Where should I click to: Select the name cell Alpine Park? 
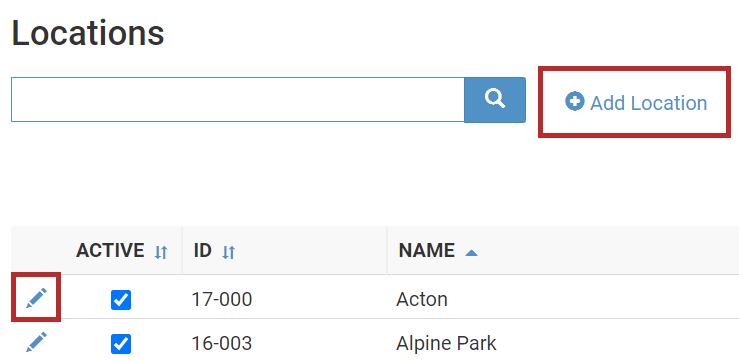(x=446, y=344)
